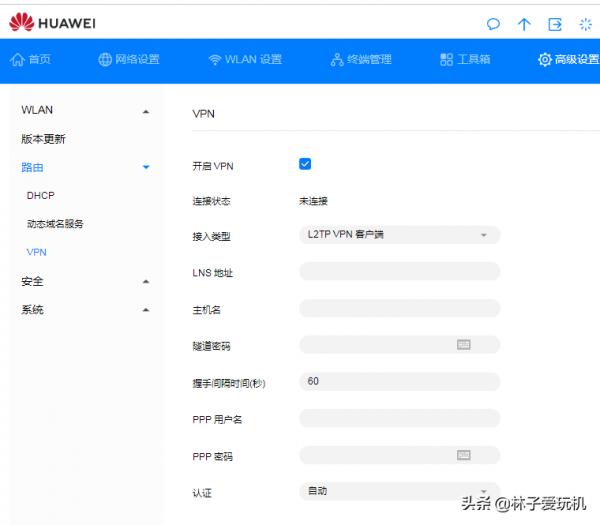This screenshot has height=525, width=600.
Task: Open 版本更新 in the sidebar
Action: point(43,139)
